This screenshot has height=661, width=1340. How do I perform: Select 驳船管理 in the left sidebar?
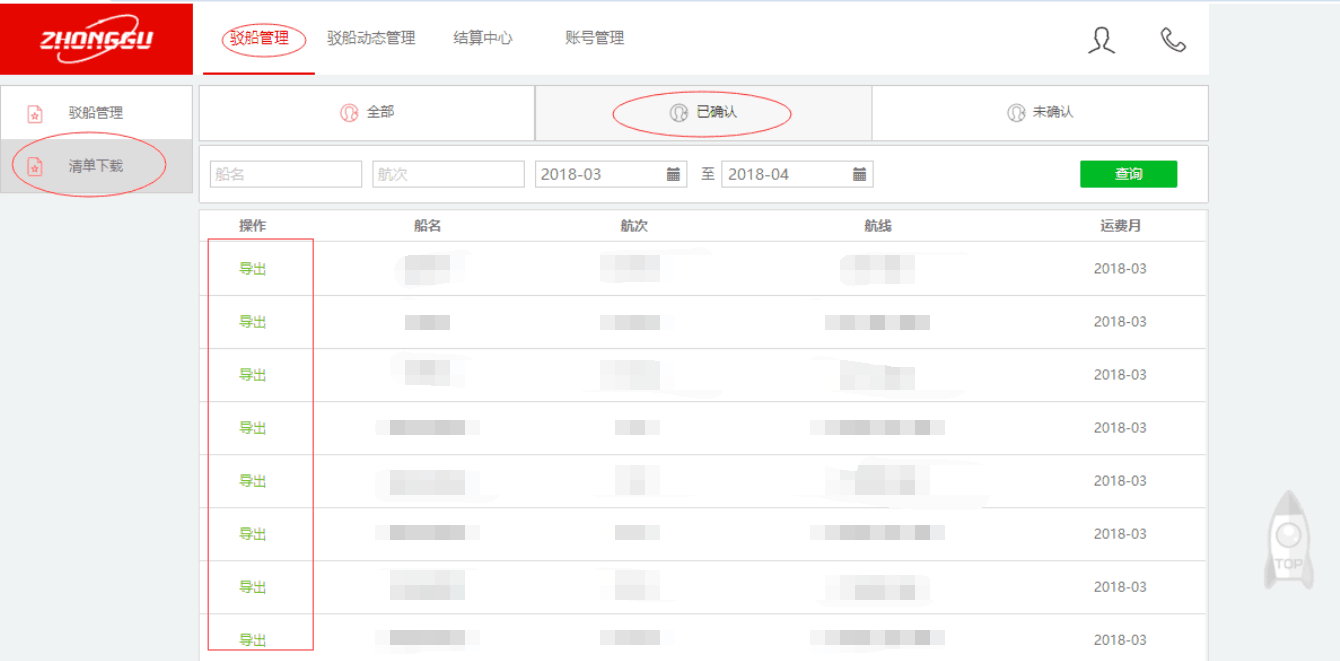point(97,113)
